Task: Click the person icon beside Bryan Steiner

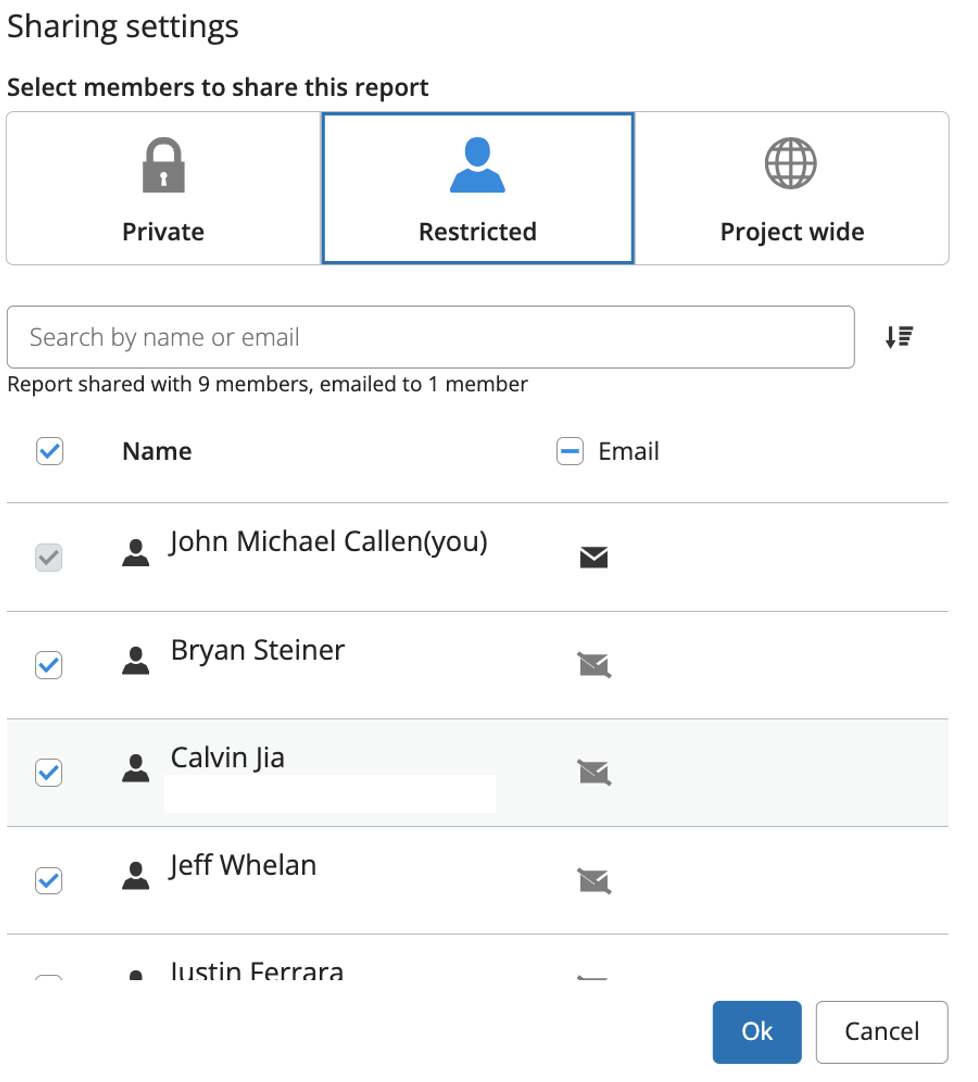Action: [135, 660]
